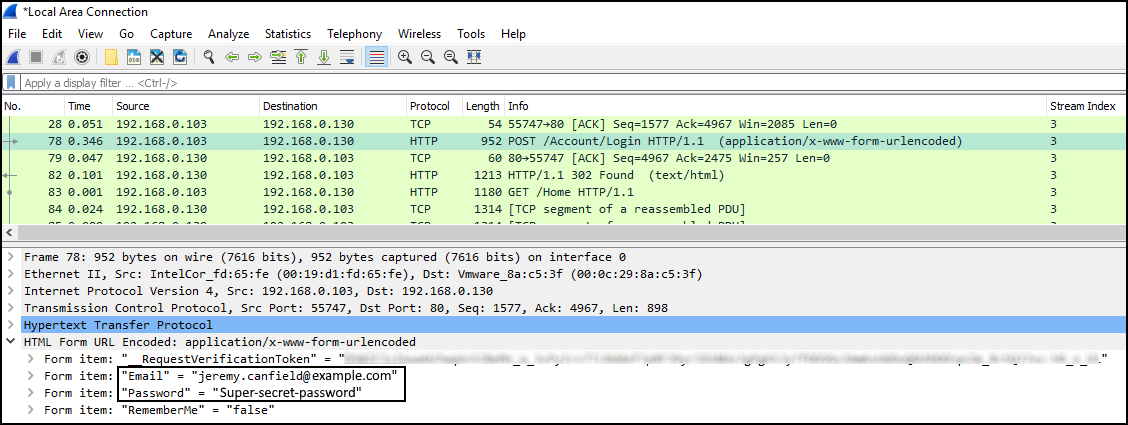Viewport: 1128px width, 425px height.
Task: Expand the Ethernet II details row
Action: click(9, 274)
